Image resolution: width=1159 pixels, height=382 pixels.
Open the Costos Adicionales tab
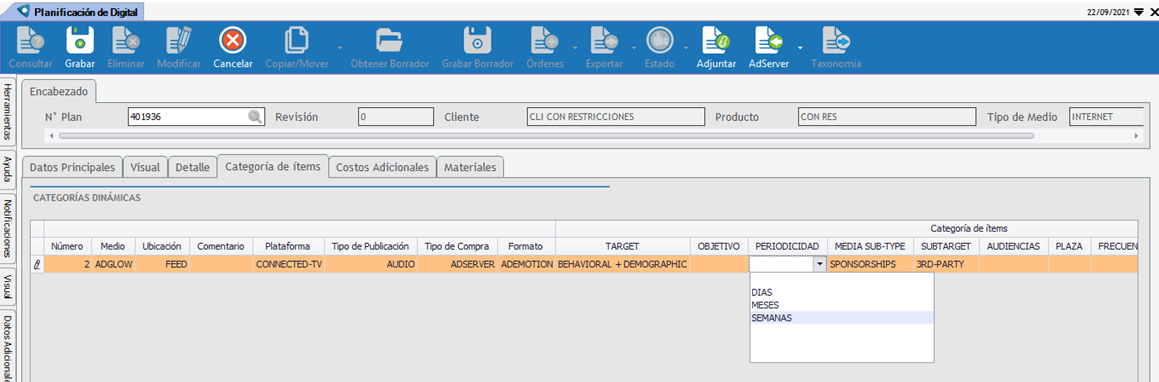pos(382,167)
